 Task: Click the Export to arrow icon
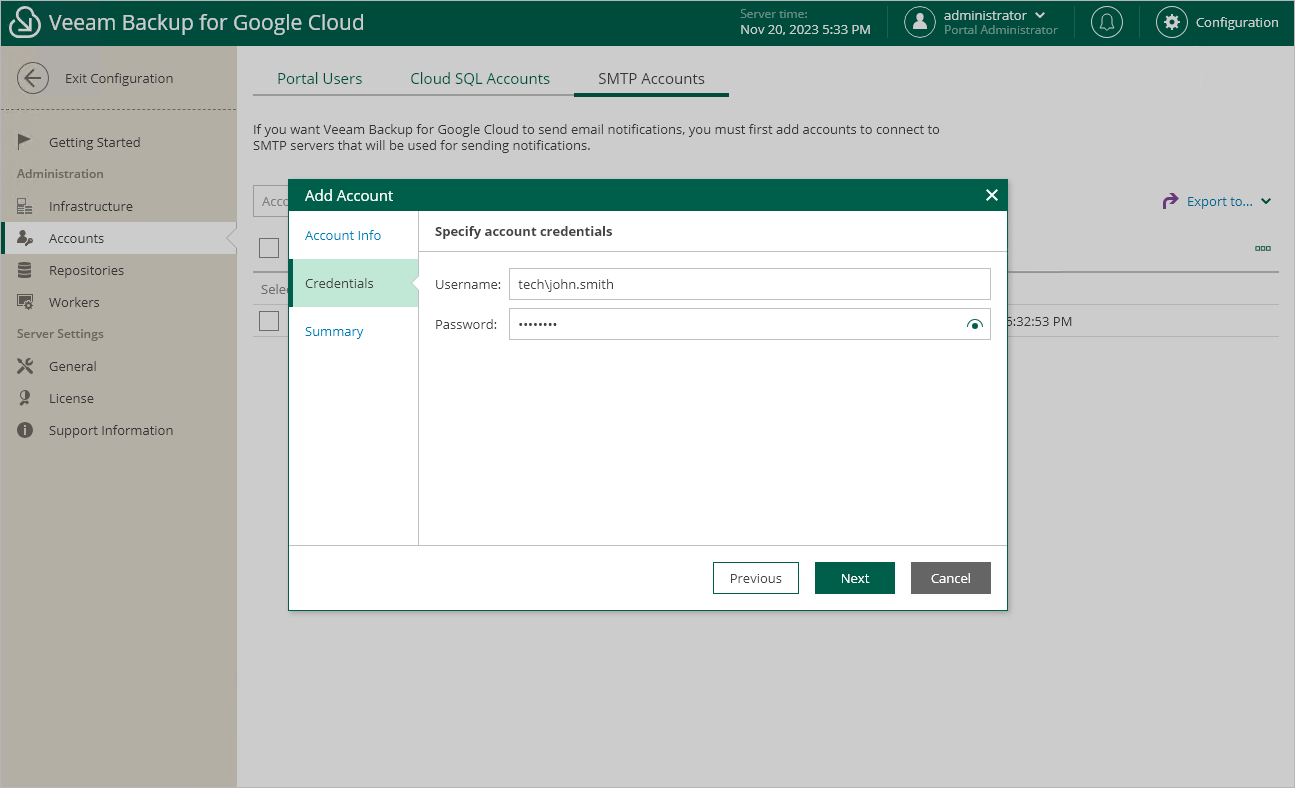1170,201
